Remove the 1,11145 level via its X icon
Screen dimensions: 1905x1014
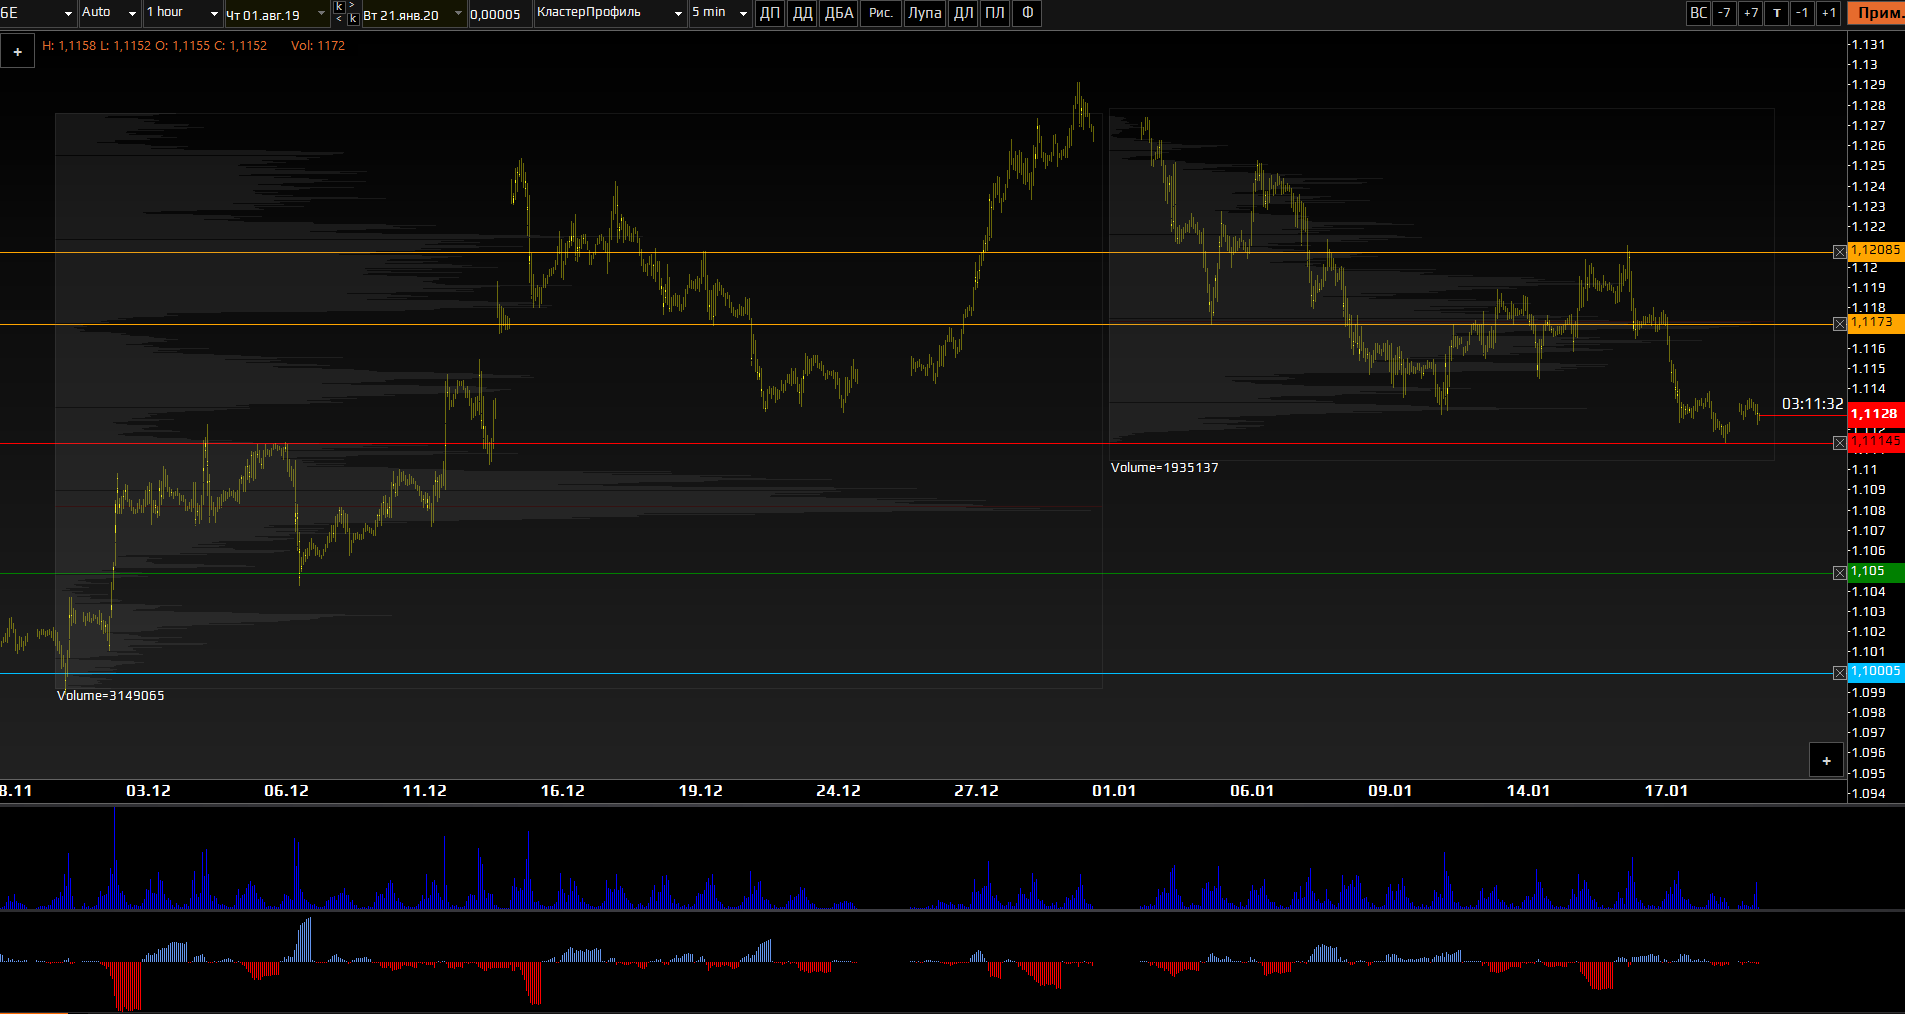[x=1839, y=443]
